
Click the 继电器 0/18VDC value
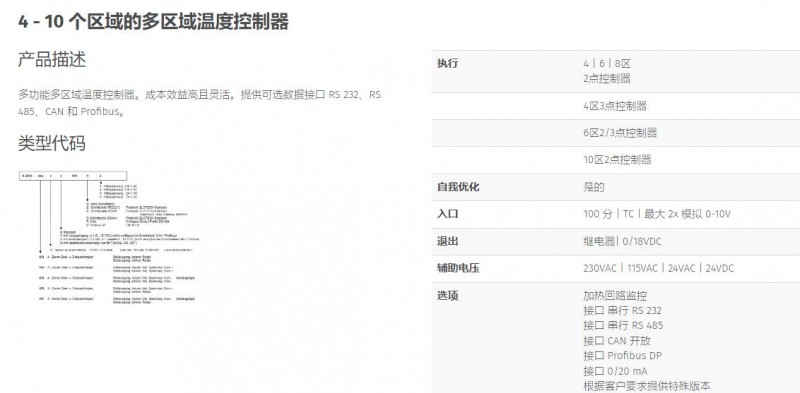point(622,241)
